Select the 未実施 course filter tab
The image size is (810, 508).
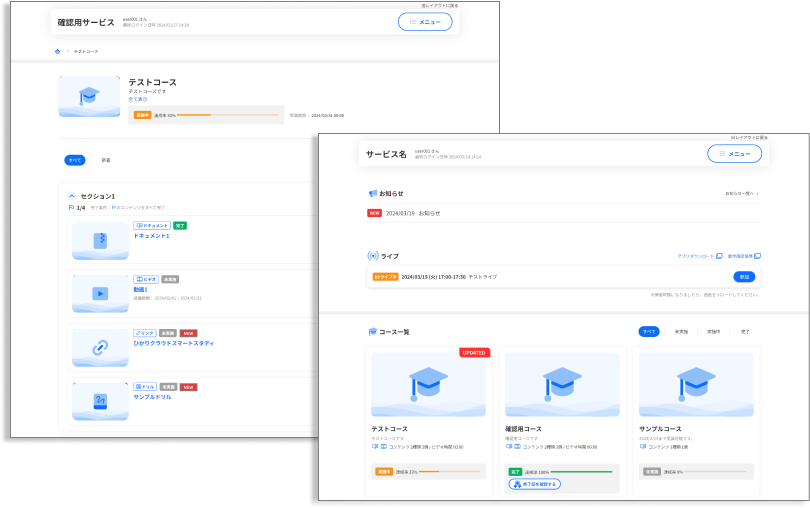(681, 331)
